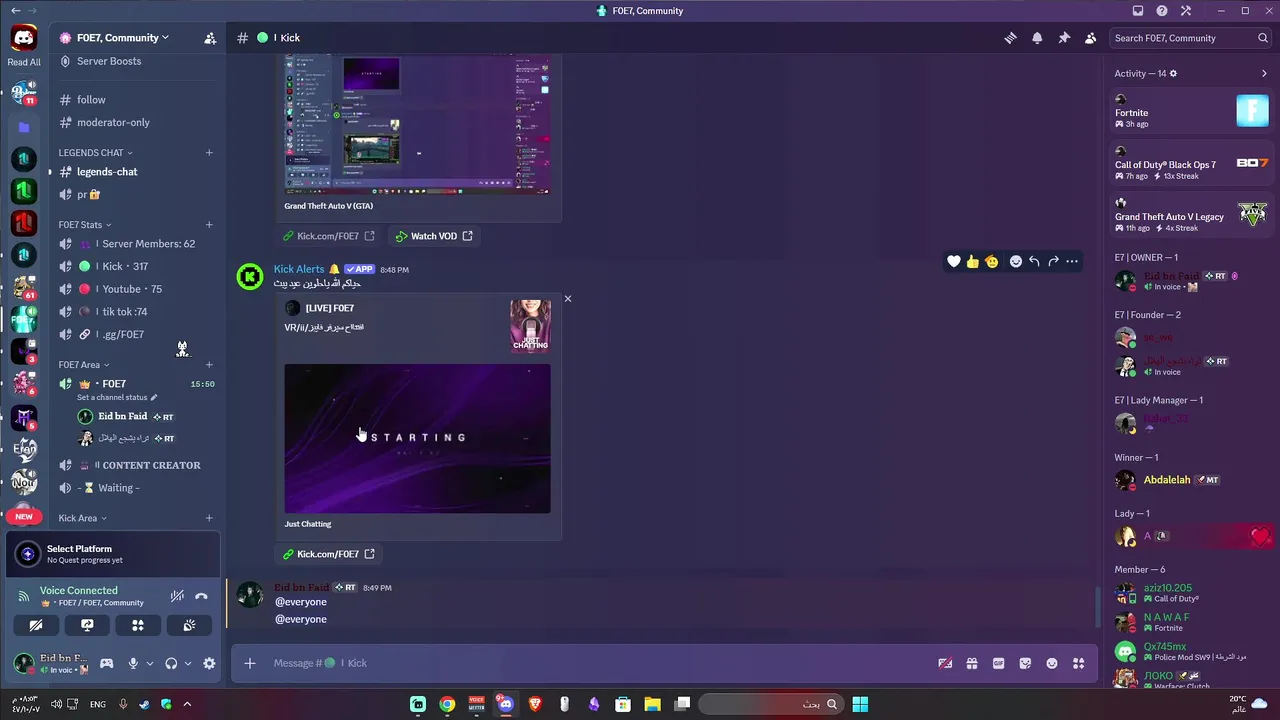Click the [LIVE] FOE7 embed title
1280x720 pixels.
[x=329, y=308]
